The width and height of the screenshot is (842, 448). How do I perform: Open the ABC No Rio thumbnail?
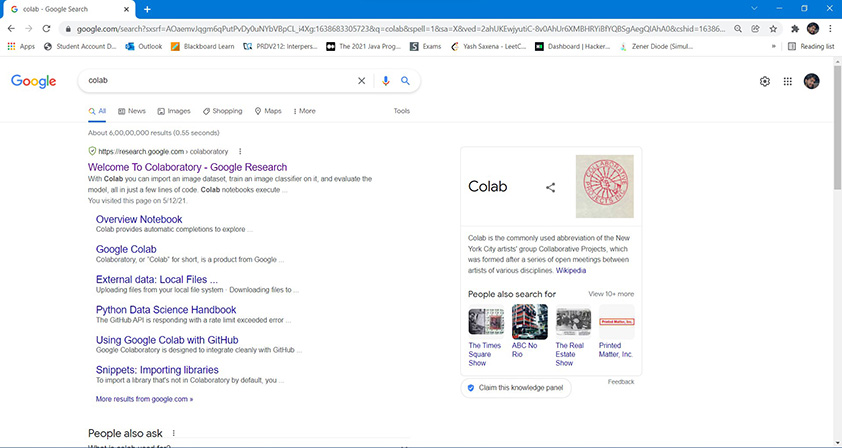(529, 322)
